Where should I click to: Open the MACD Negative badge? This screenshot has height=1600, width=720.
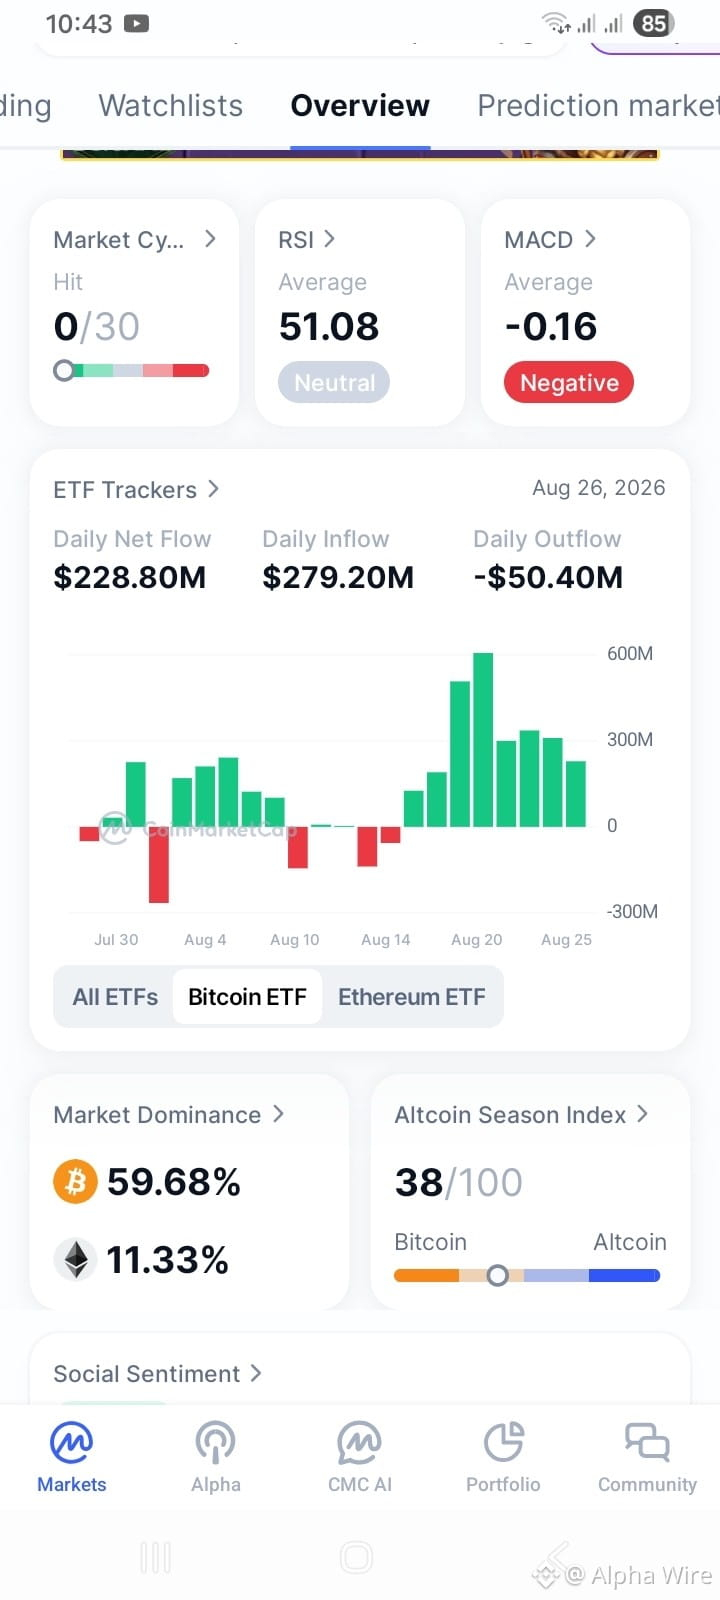pyautogui.click(x=569, y=383)
